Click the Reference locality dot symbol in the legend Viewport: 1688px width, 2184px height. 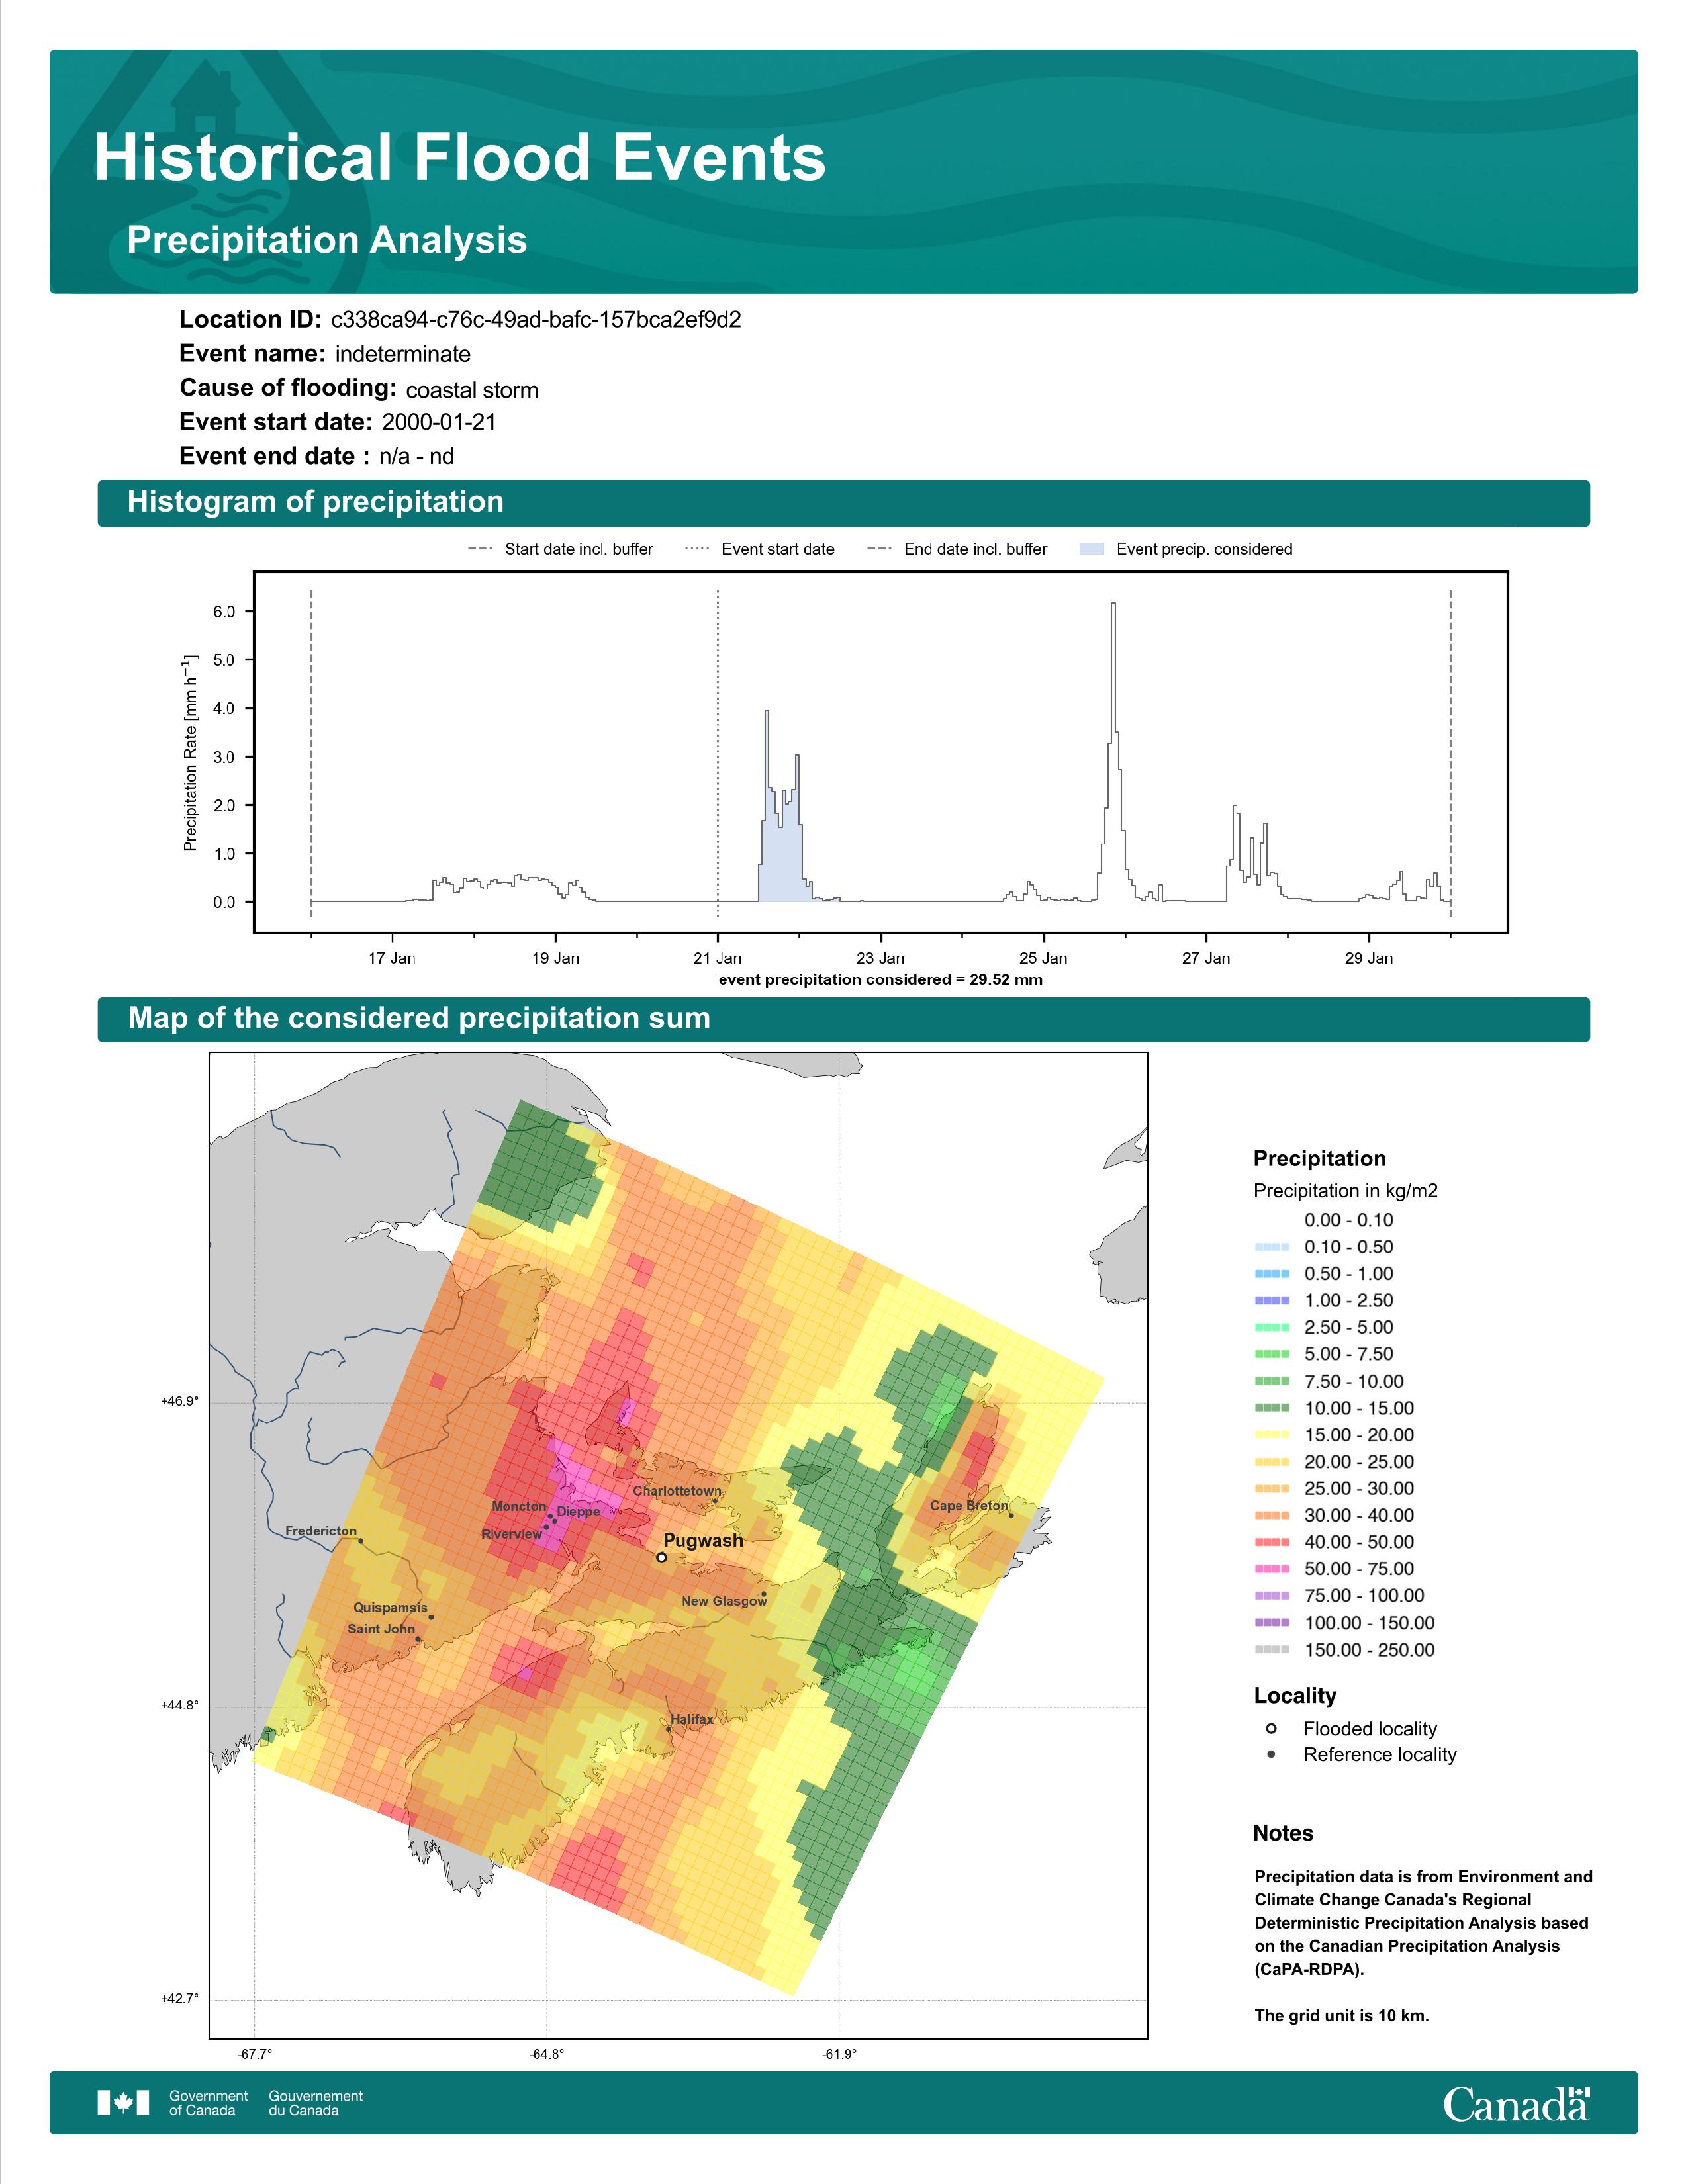point(1271,1754)
